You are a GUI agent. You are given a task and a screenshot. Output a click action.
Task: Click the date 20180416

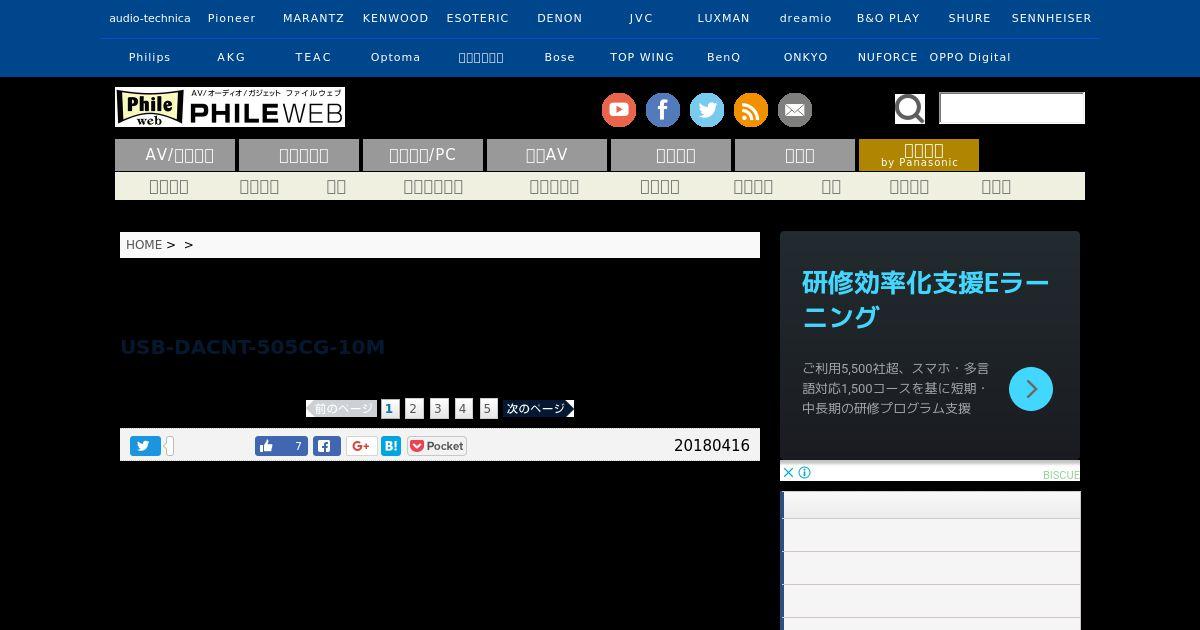click(712, 446)
